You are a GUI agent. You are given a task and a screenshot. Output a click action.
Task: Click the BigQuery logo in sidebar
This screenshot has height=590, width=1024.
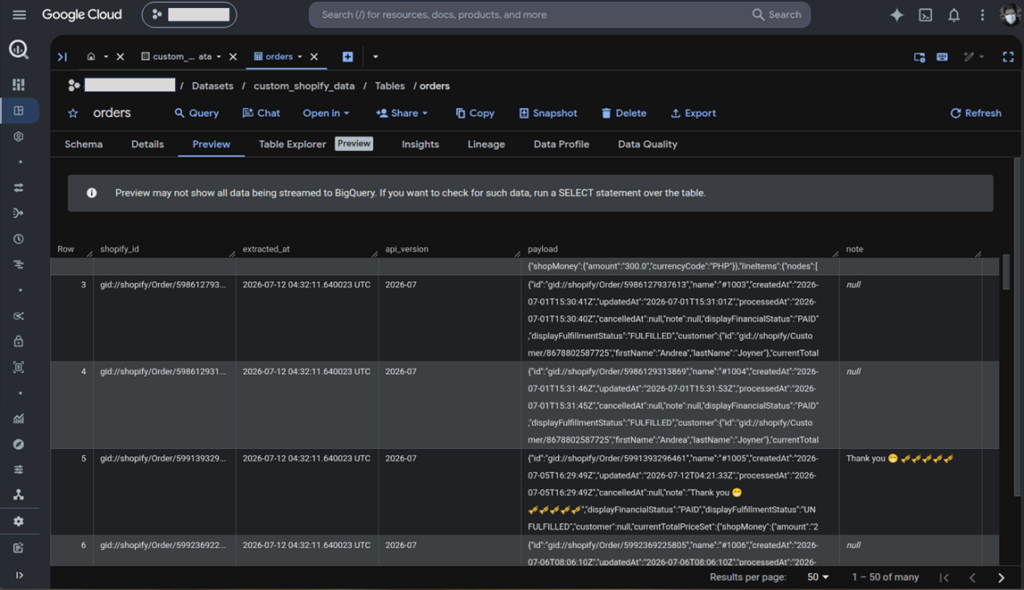[18, 49]
